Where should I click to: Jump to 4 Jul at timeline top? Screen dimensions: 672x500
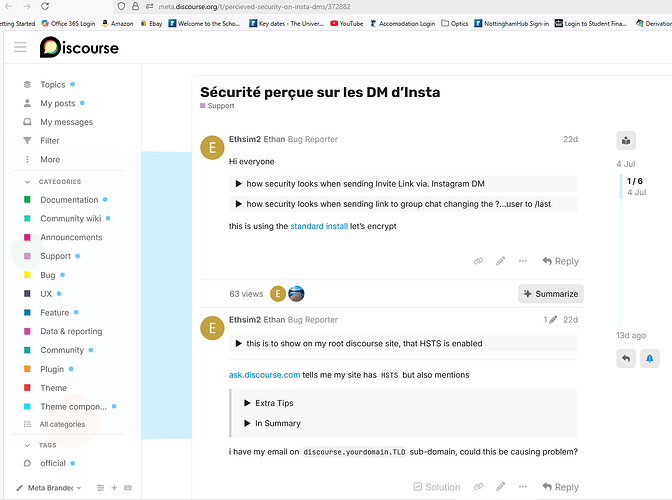(626, 164)
